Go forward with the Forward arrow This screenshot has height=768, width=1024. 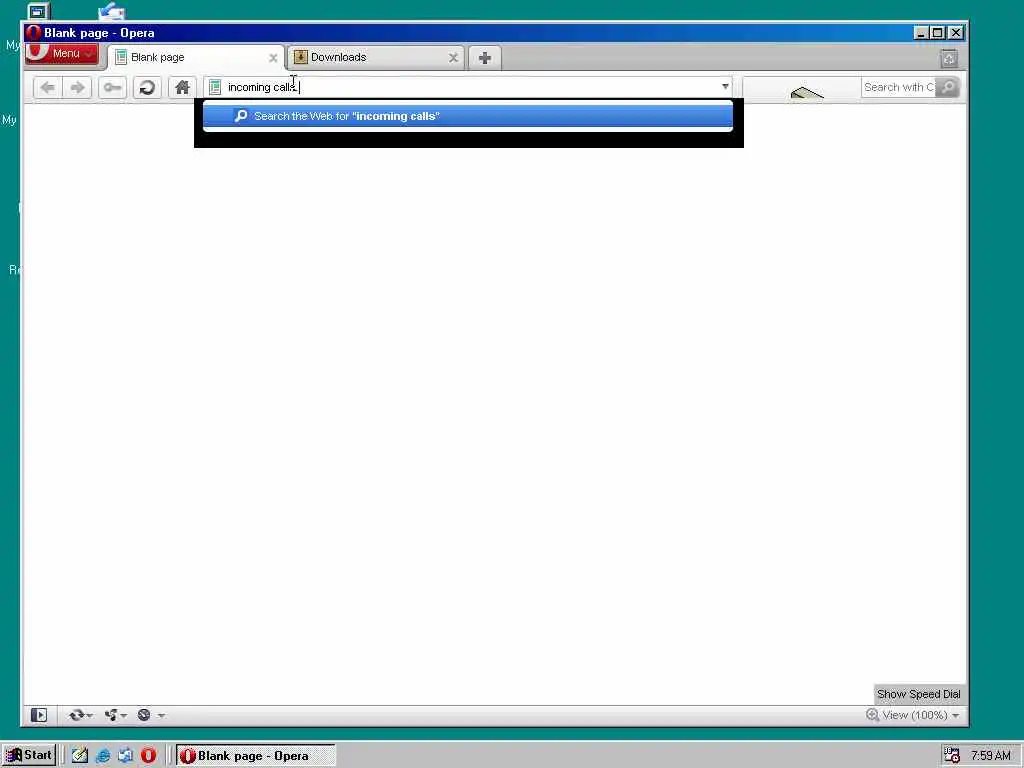[77, 88]
